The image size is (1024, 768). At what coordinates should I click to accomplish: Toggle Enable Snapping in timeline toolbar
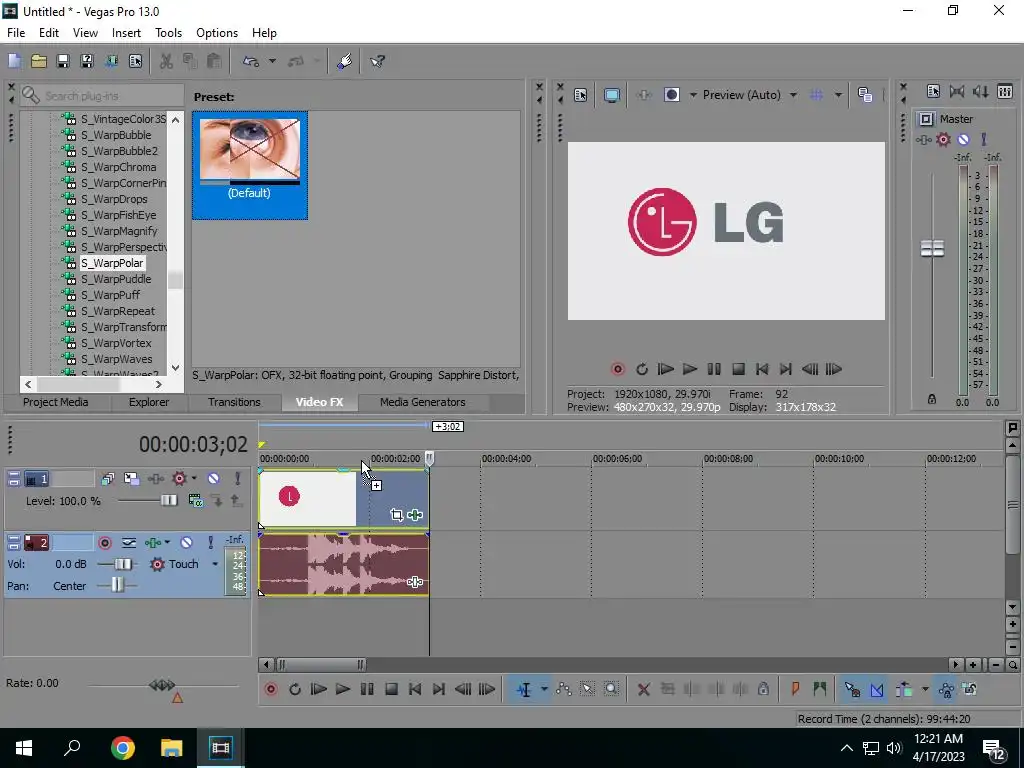pos(852,689)
